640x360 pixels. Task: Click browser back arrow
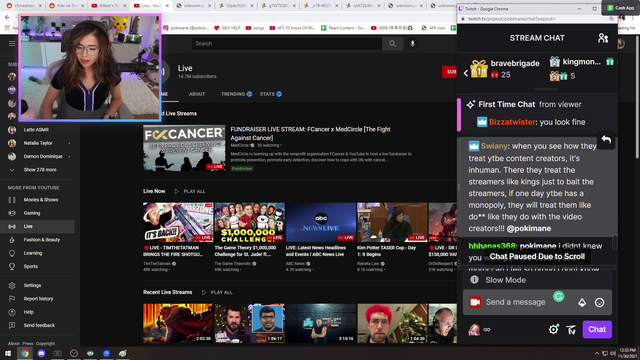tap(7, 17)
